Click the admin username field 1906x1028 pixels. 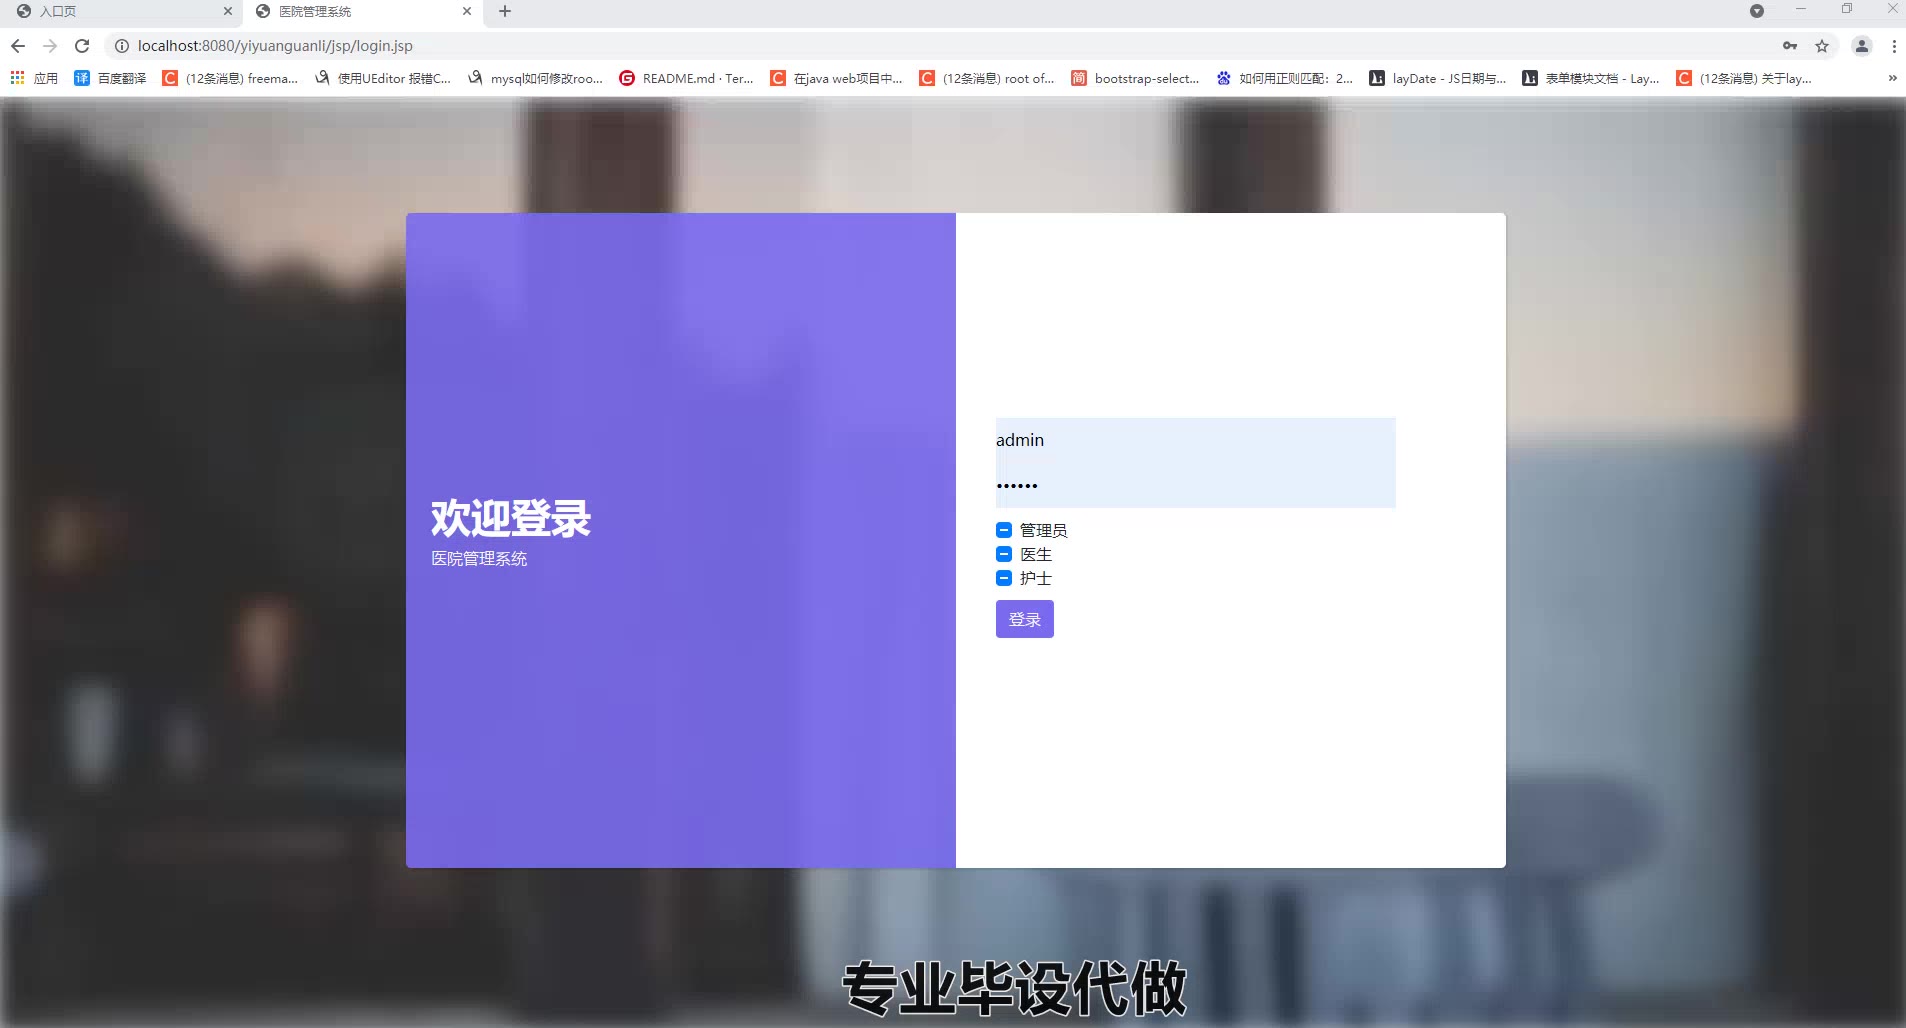[x=1195, y=440]
